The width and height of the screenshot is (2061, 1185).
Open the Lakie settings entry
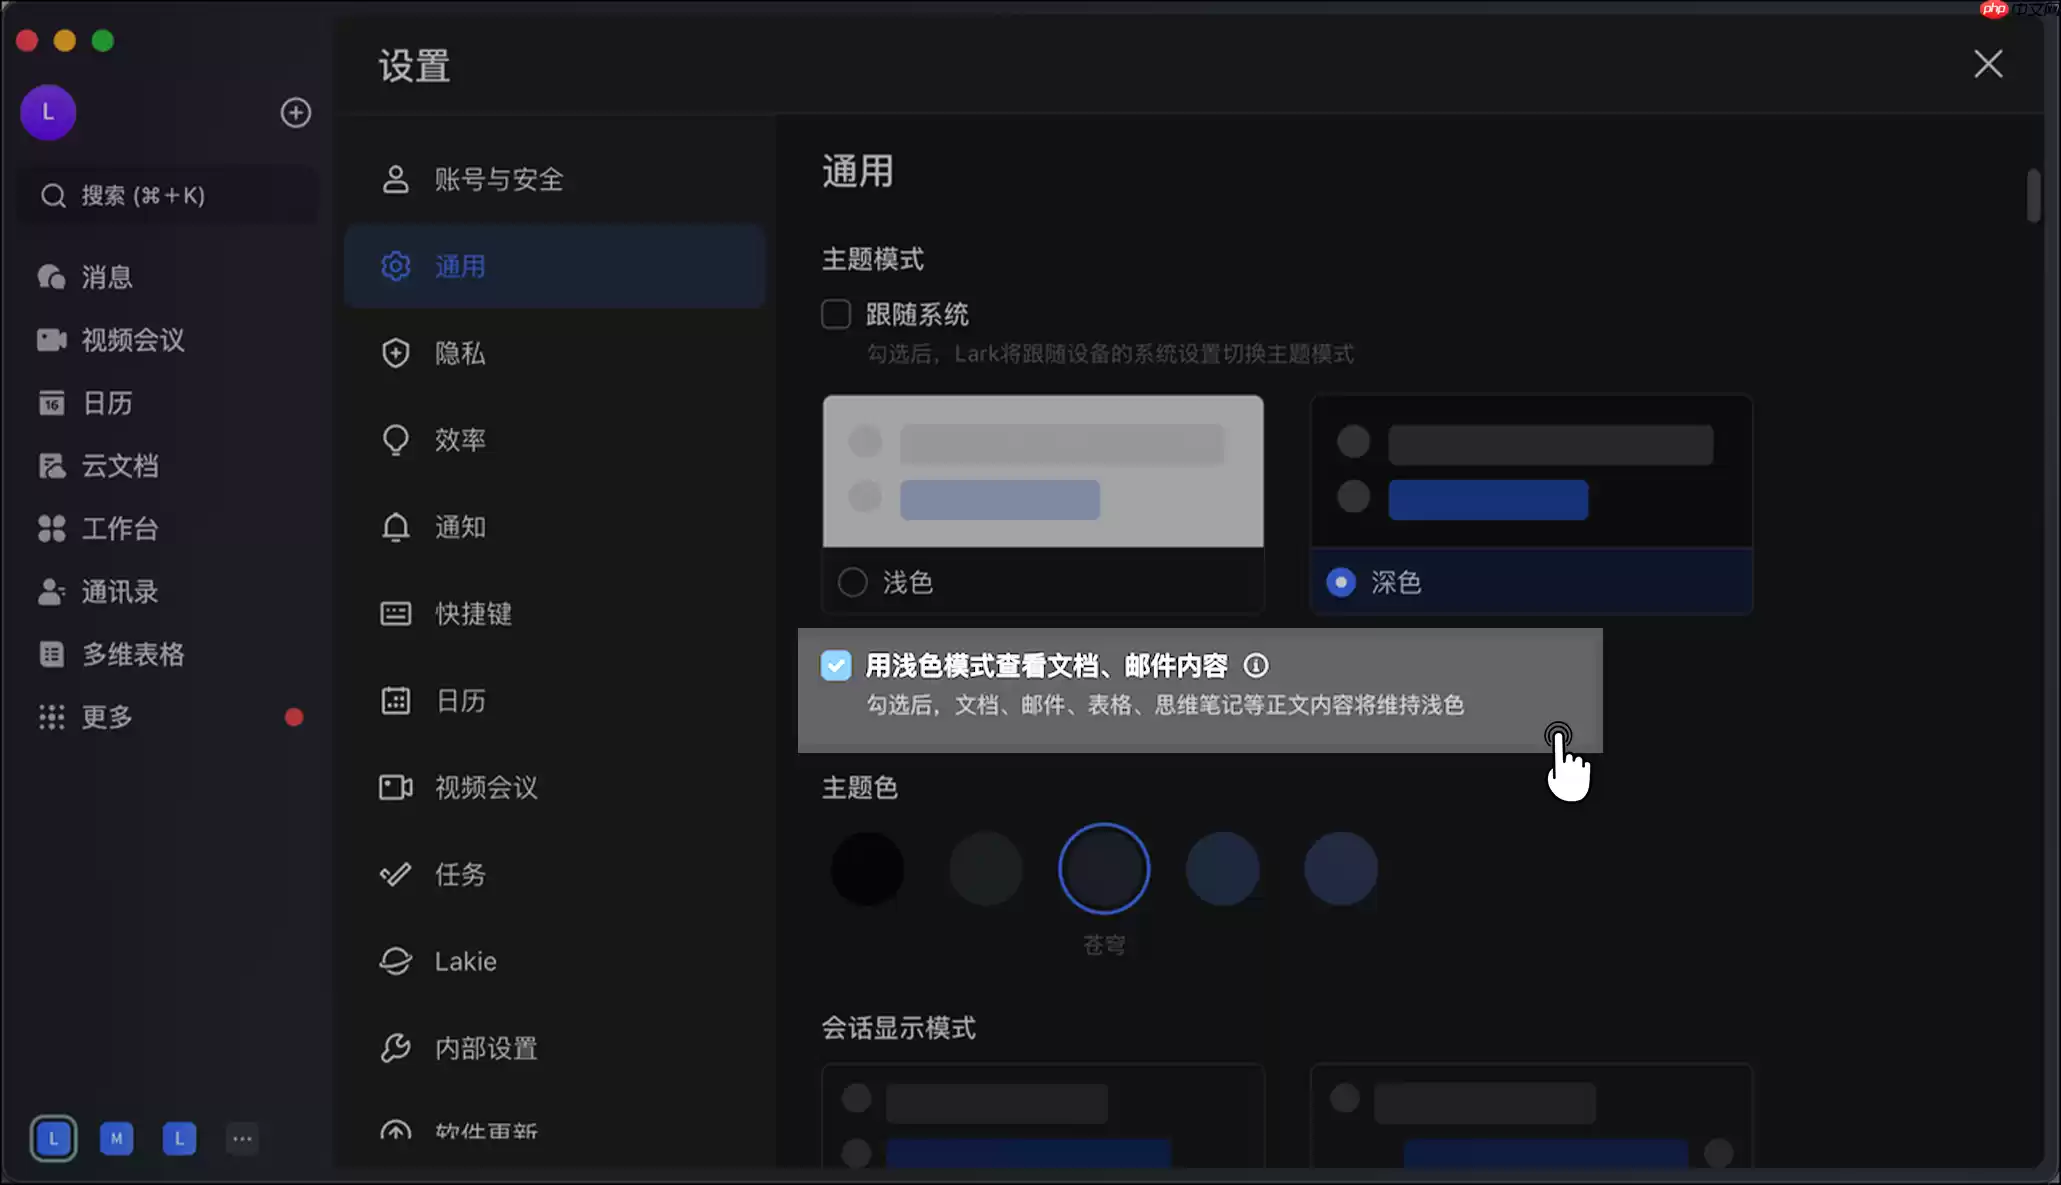[x=464, y=960]
